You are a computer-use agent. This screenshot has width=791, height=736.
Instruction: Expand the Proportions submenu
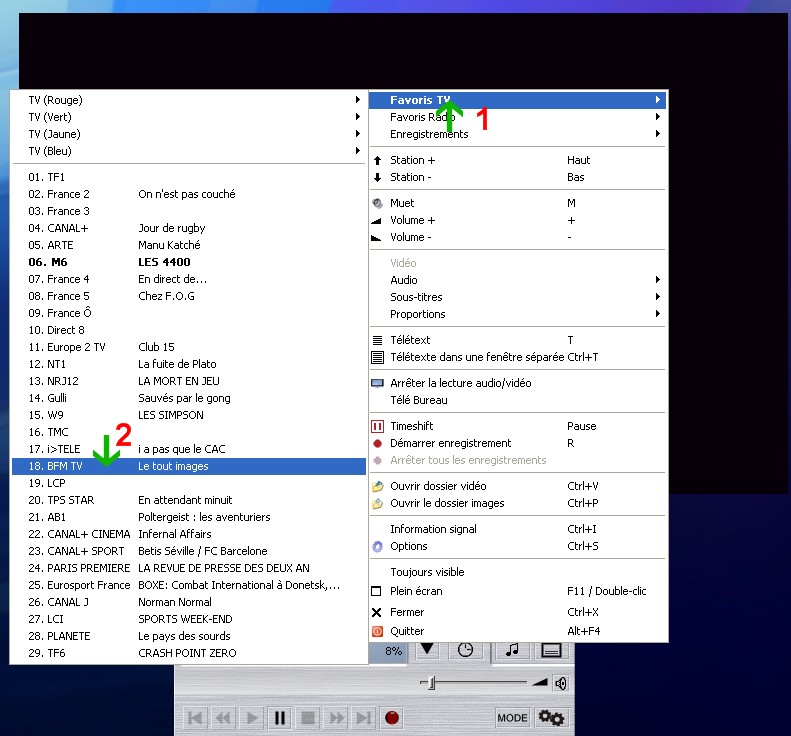click(518, 314)
